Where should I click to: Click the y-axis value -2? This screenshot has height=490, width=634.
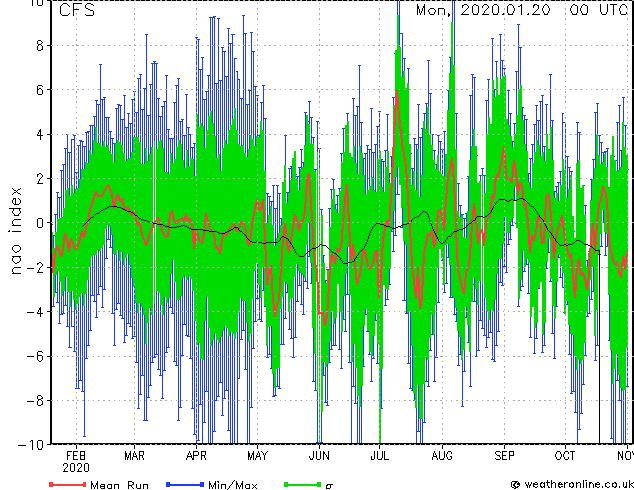tap(35, 267)
